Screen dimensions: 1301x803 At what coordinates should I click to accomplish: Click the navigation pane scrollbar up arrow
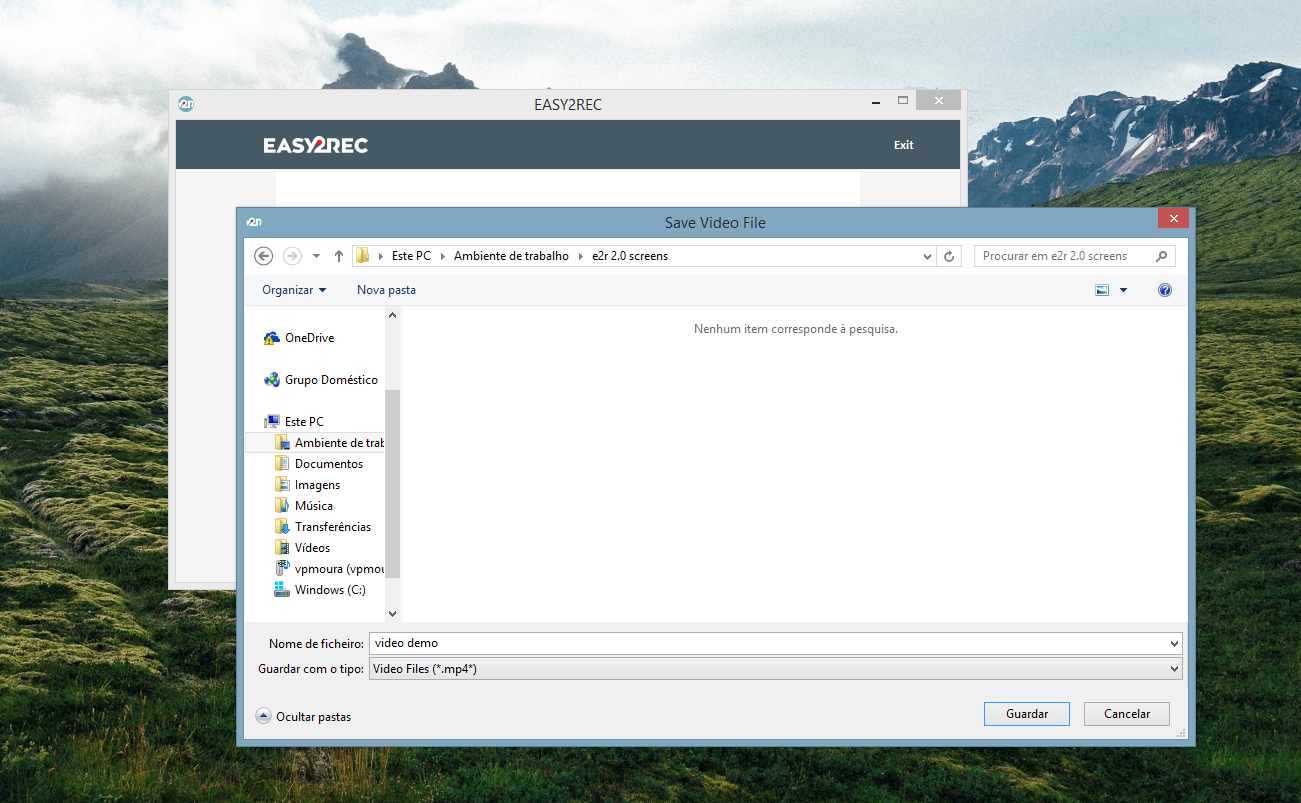[392, 315]
